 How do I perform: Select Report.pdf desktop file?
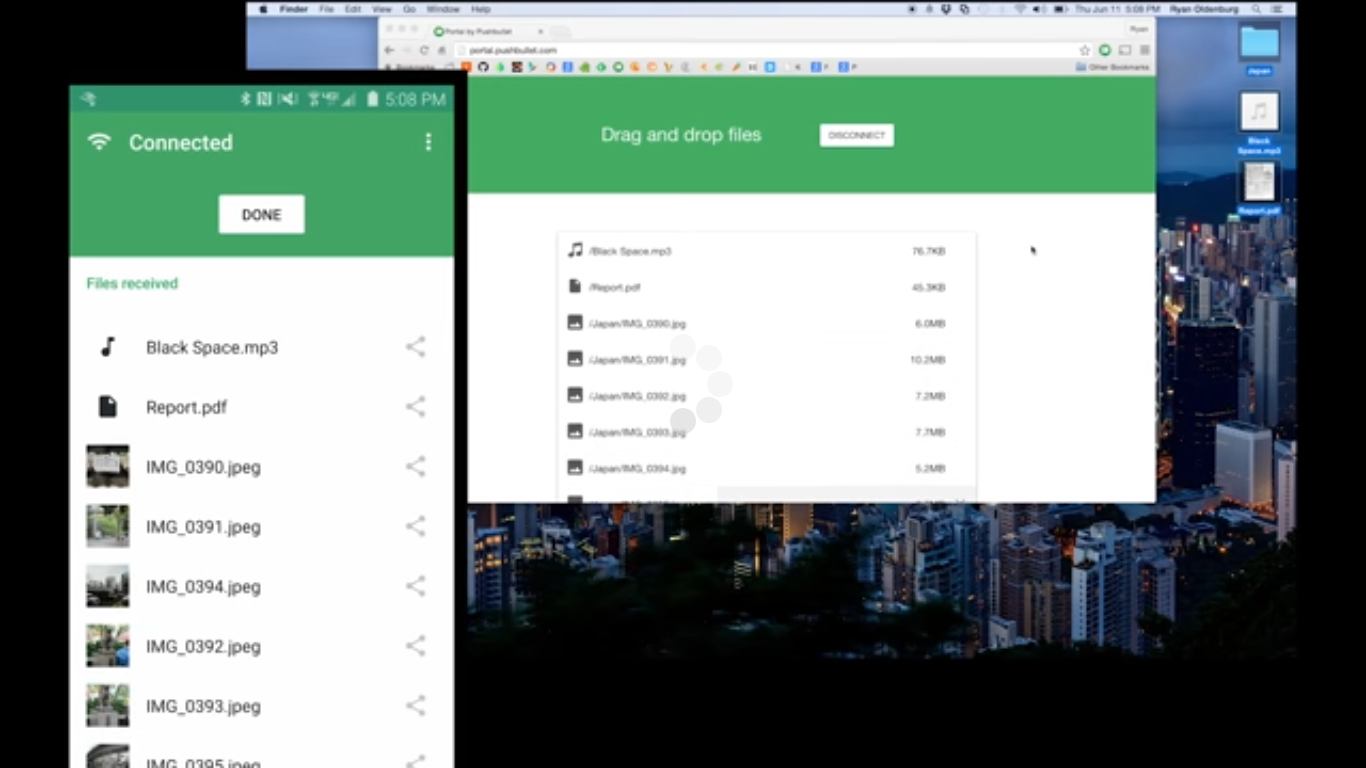coord(1259,182)
